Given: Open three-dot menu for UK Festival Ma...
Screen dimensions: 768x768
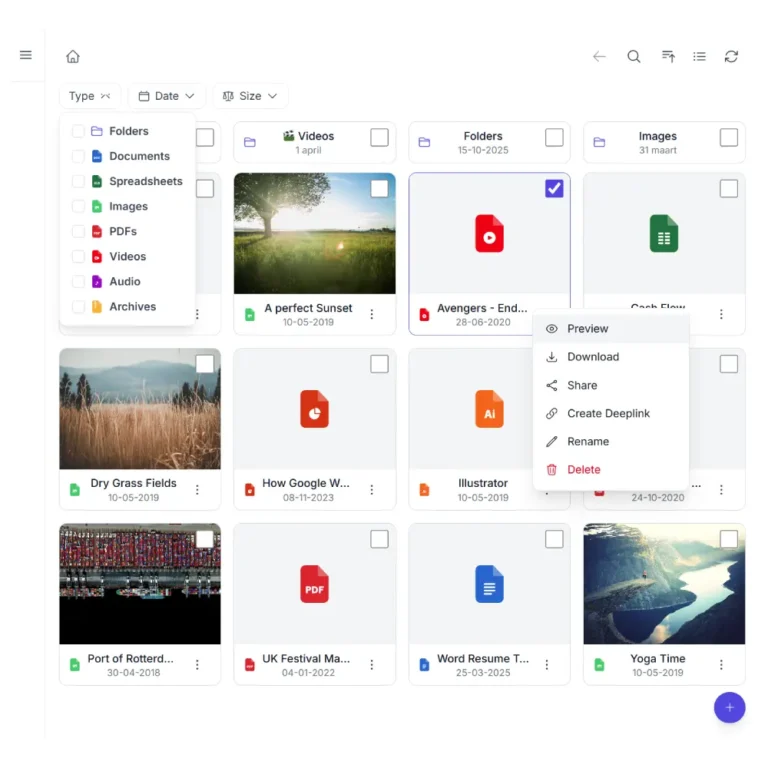Looking at the screenshot, I should point(372,665).
